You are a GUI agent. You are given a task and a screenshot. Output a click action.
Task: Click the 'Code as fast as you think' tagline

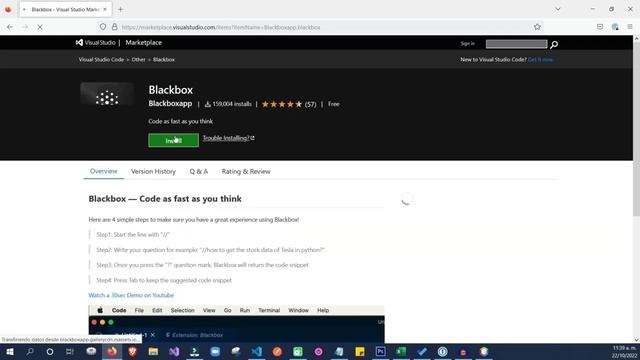(x=180, y=121)
